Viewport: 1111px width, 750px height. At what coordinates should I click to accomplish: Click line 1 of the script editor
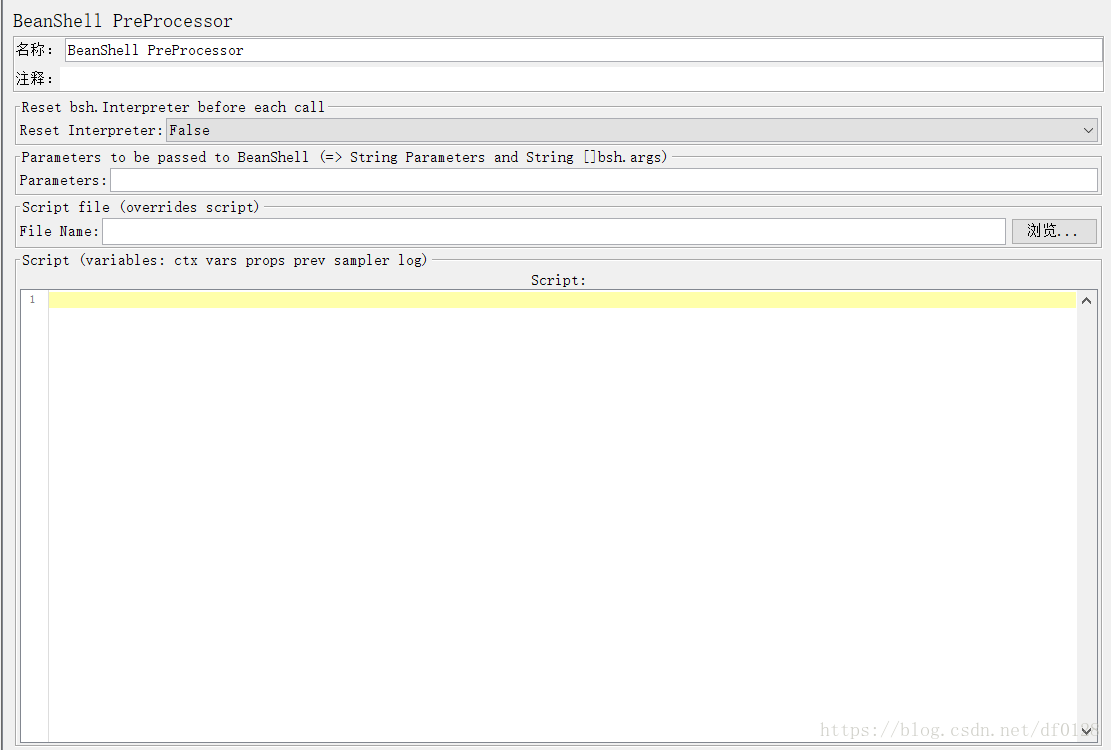coord(562,300)
